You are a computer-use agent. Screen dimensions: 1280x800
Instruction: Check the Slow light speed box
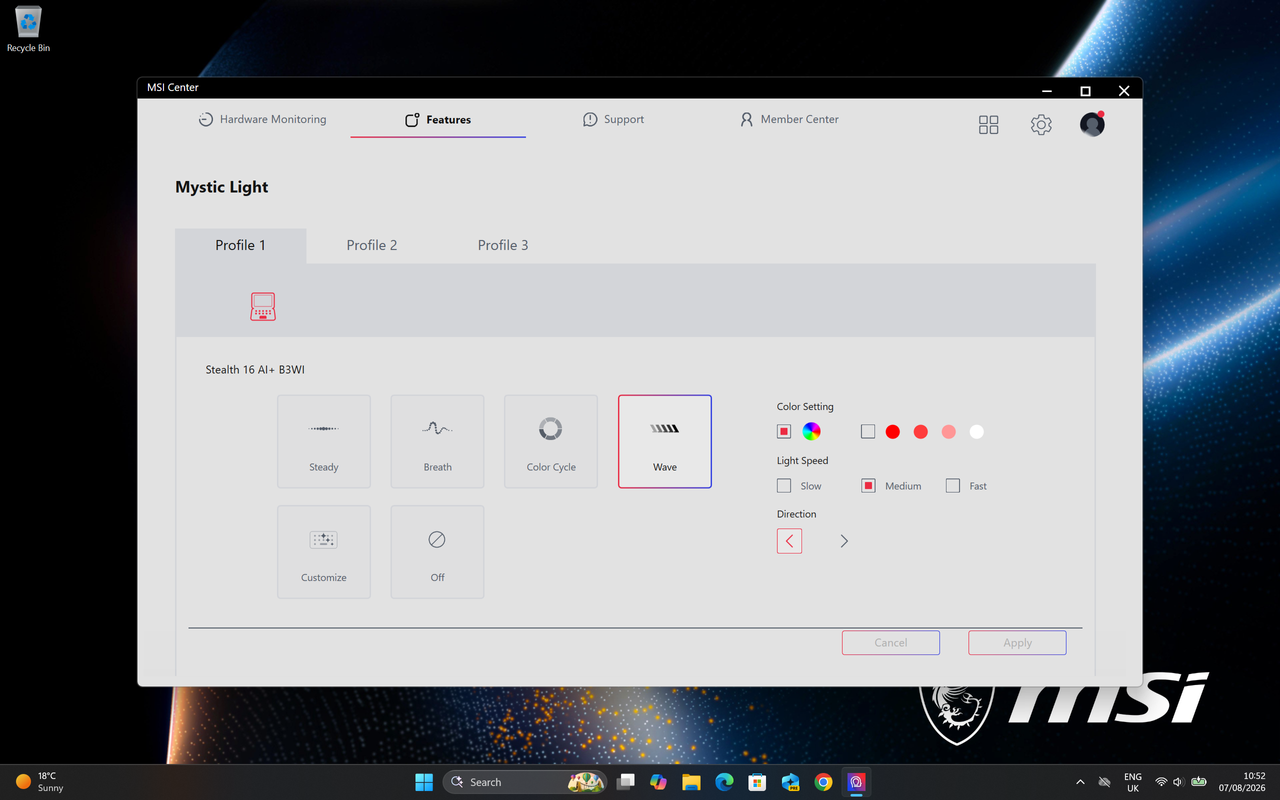tap(784, 486)
